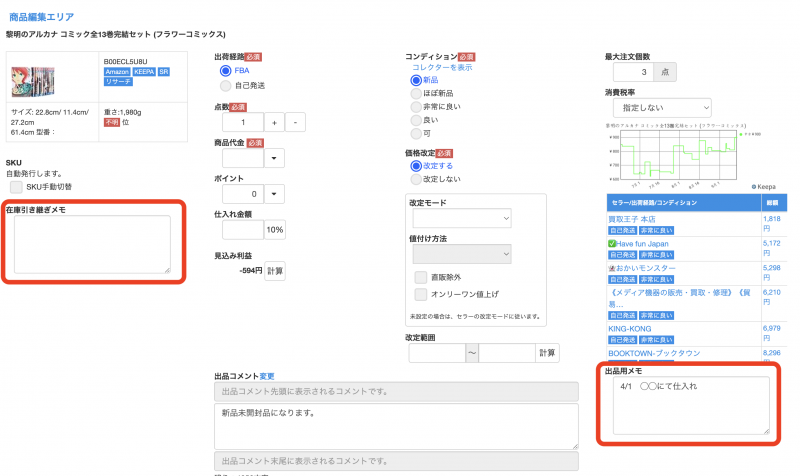Select condition 非常に良い
The width and height of the screenshot is (800, 476).
(416, 107)
